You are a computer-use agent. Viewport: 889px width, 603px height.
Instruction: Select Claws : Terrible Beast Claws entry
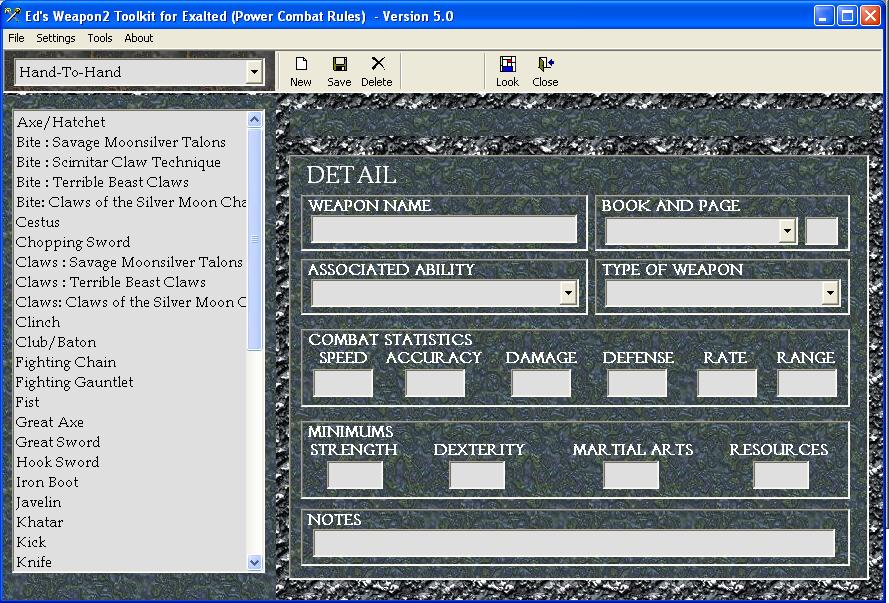click(x=111, y=282)
